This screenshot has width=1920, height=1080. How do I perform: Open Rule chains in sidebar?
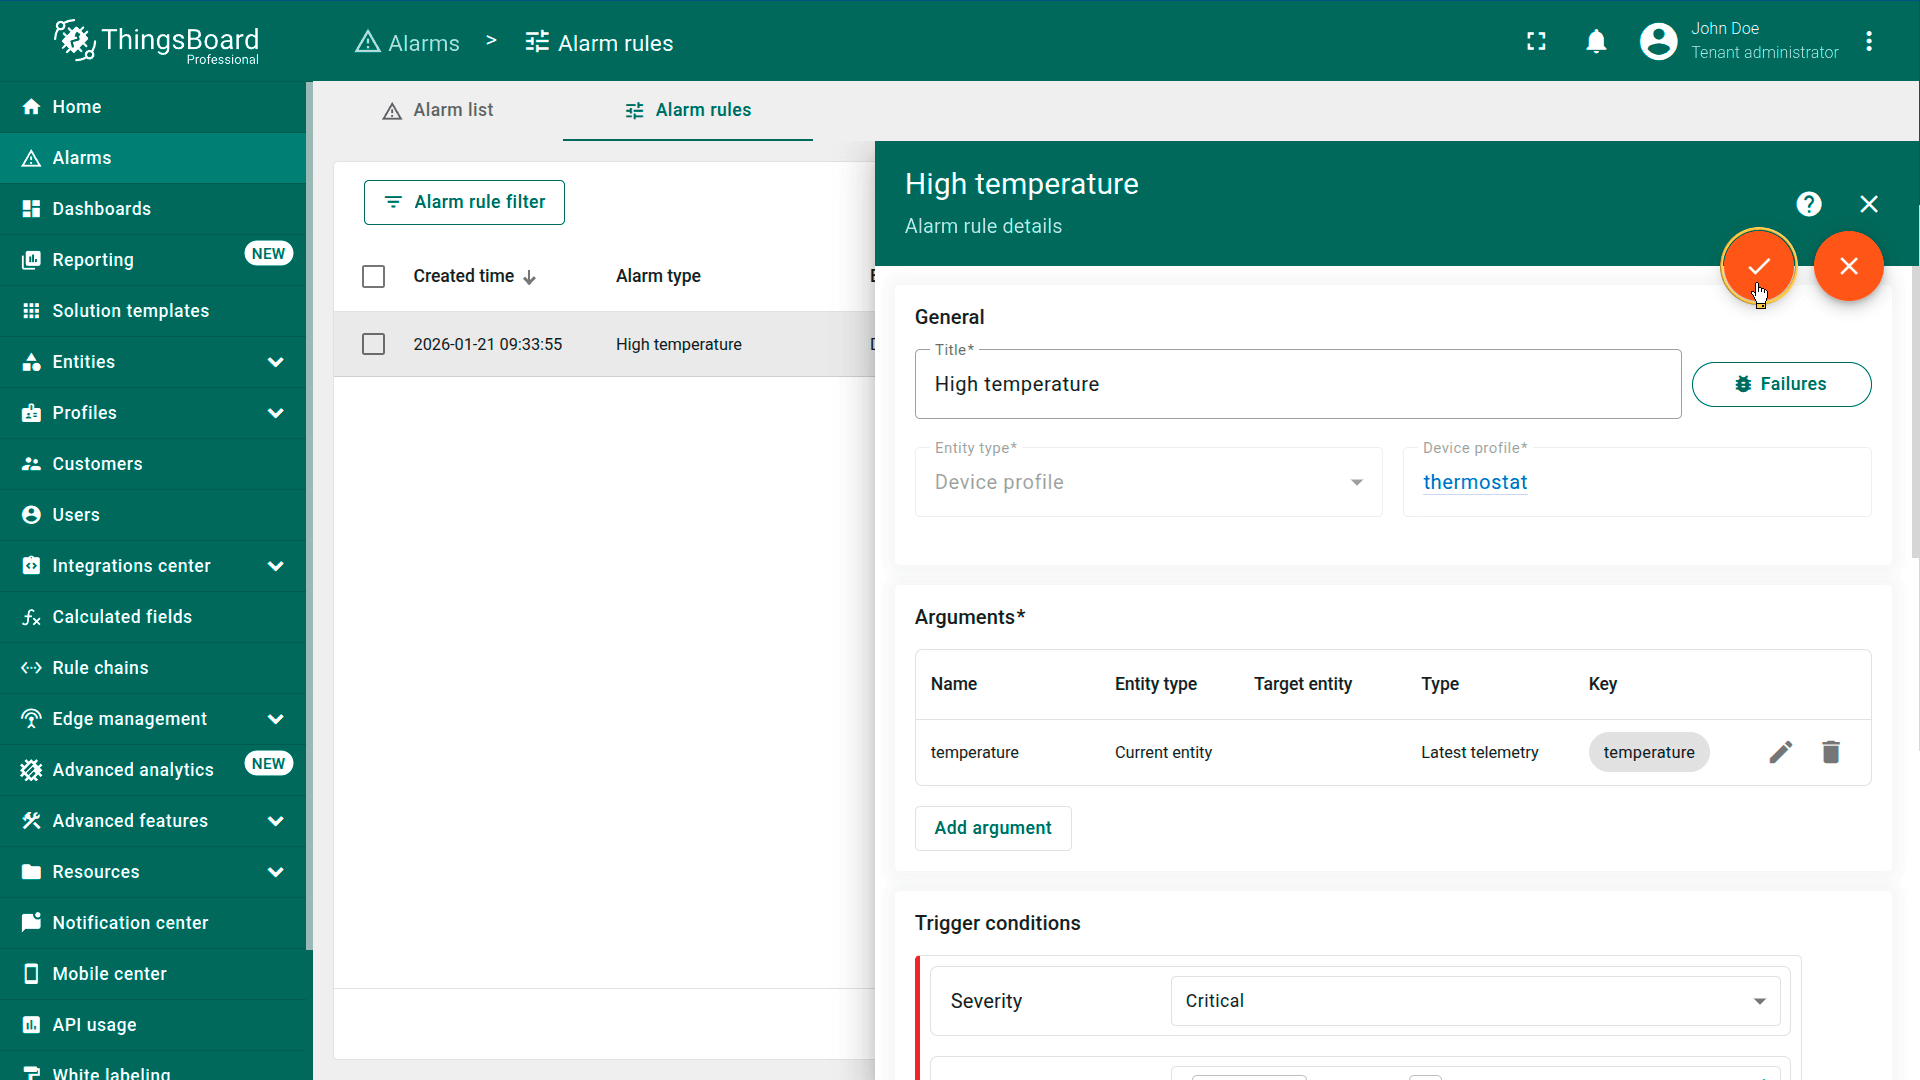coord(100,668)
